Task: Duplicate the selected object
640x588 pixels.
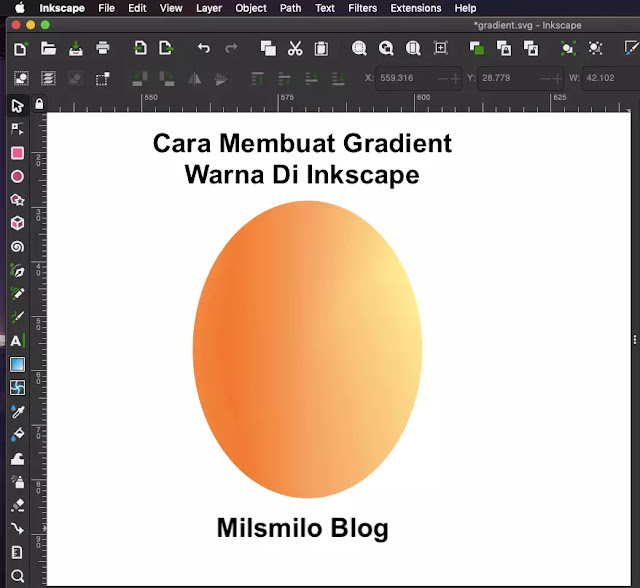Action: tap(477, 49)
